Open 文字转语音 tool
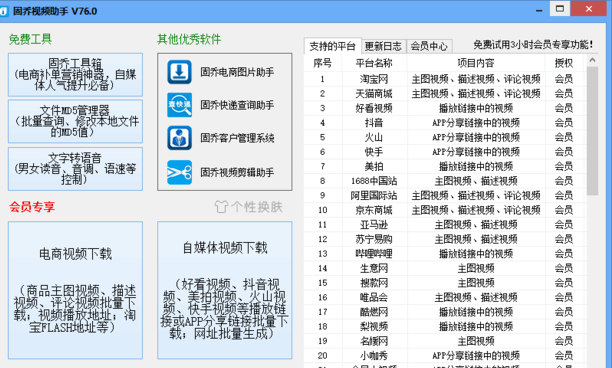Image resolution: width=612 pixels, height=368 pixels. point(75,169)
